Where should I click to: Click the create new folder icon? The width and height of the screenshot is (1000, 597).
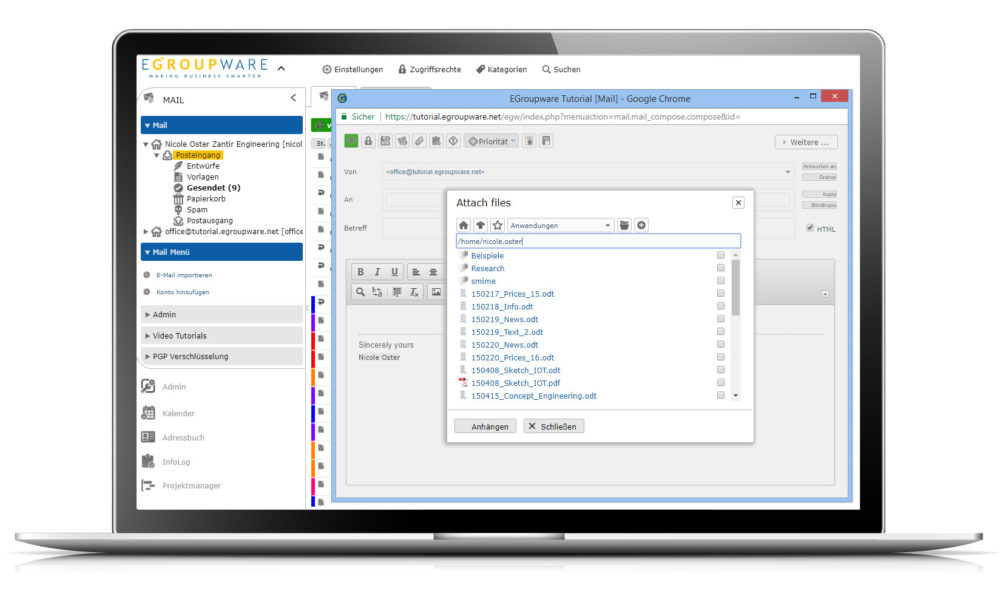[x=625, y=226]
